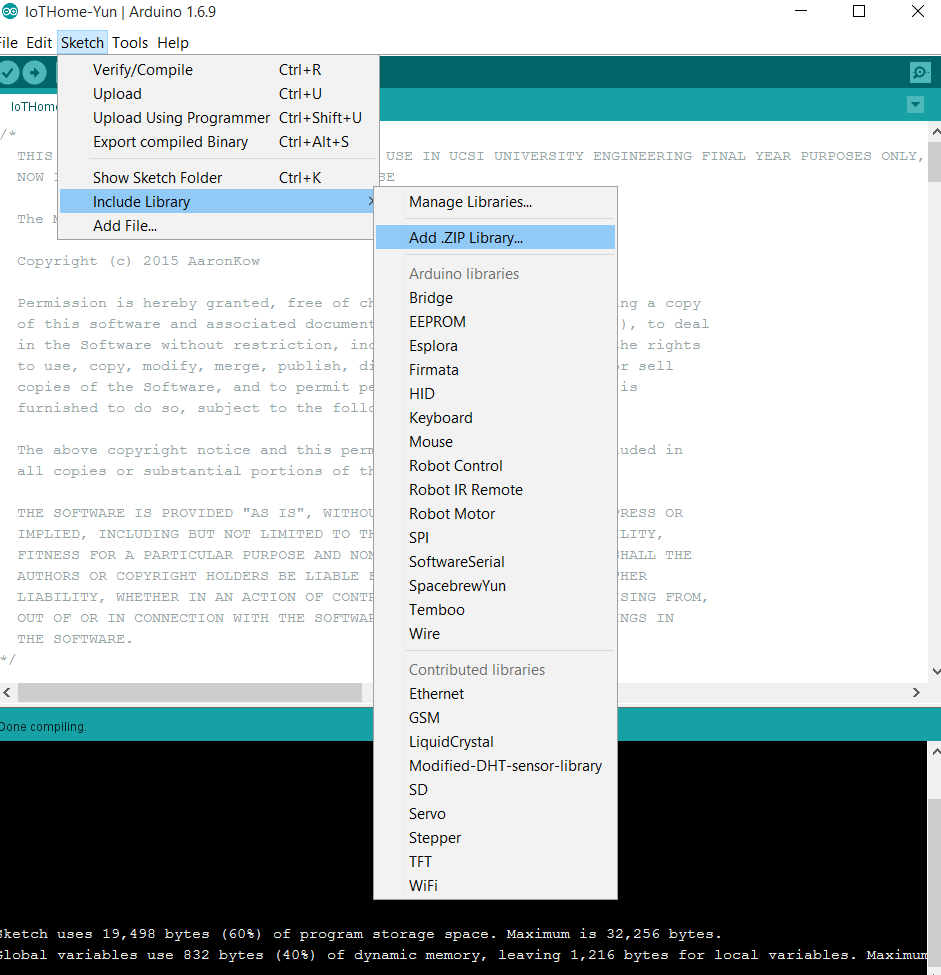Click the Verify checkmark toolbar icon
The width and height of the screenshot is (941, 975).
pos(7,73)
